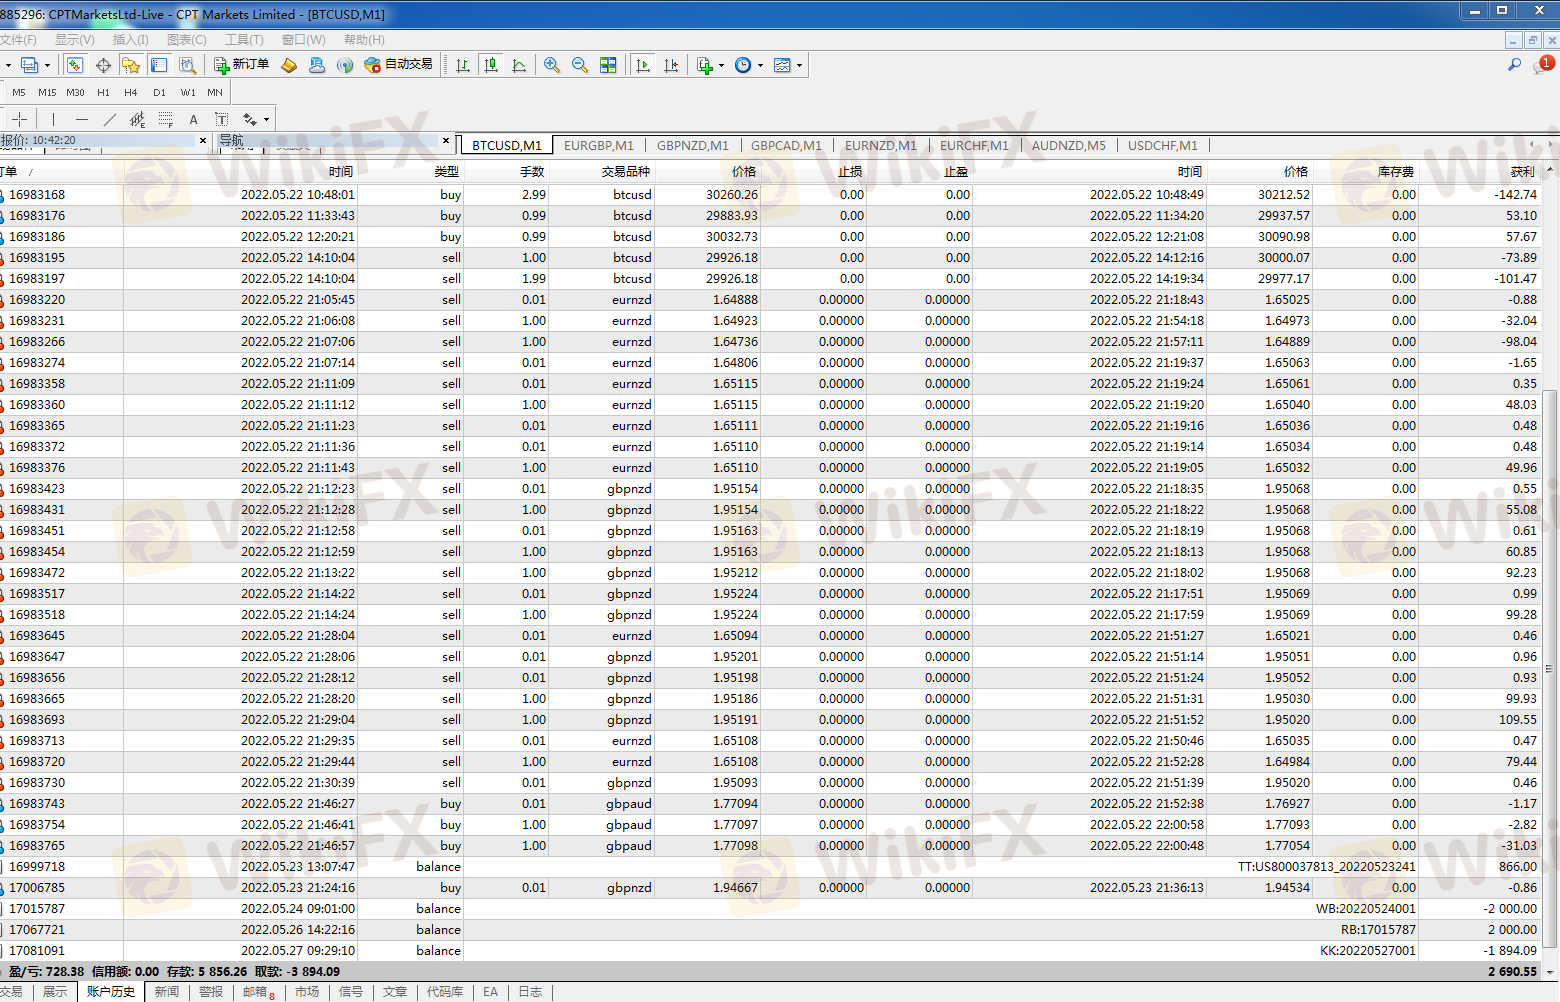Open the 插入(I) menu
This screenshot has height=1002, width=1560.
130,40
